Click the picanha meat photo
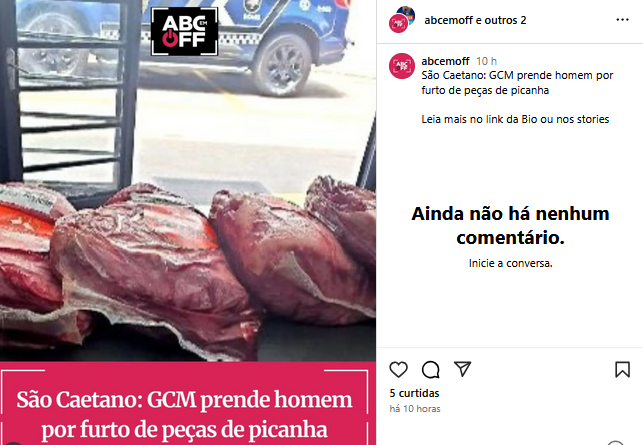Image resolution: width=643 pixels, height=445 pixels. click(x=188, y=267)
